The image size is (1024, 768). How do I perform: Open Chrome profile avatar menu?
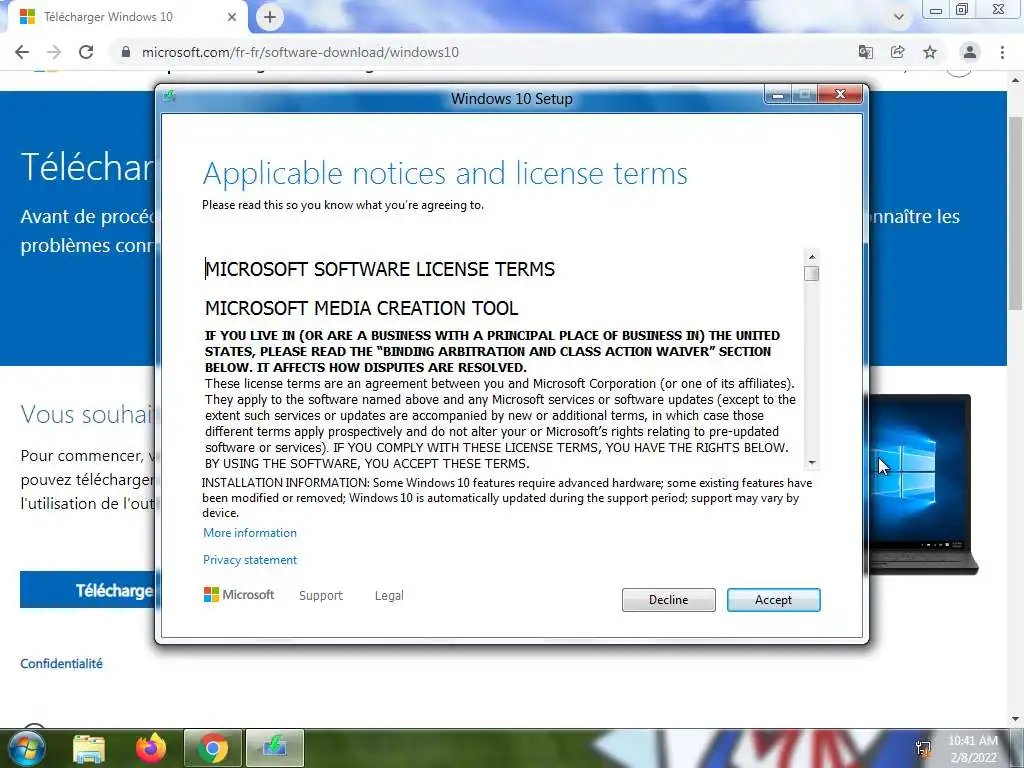(x=970, y=52)
